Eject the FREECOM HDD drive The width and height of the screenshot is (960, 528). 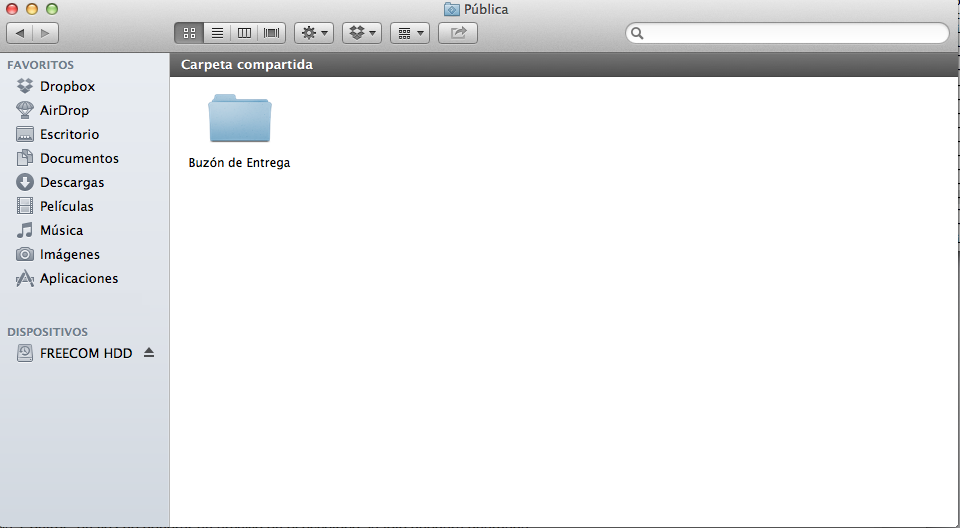(149, 353)
